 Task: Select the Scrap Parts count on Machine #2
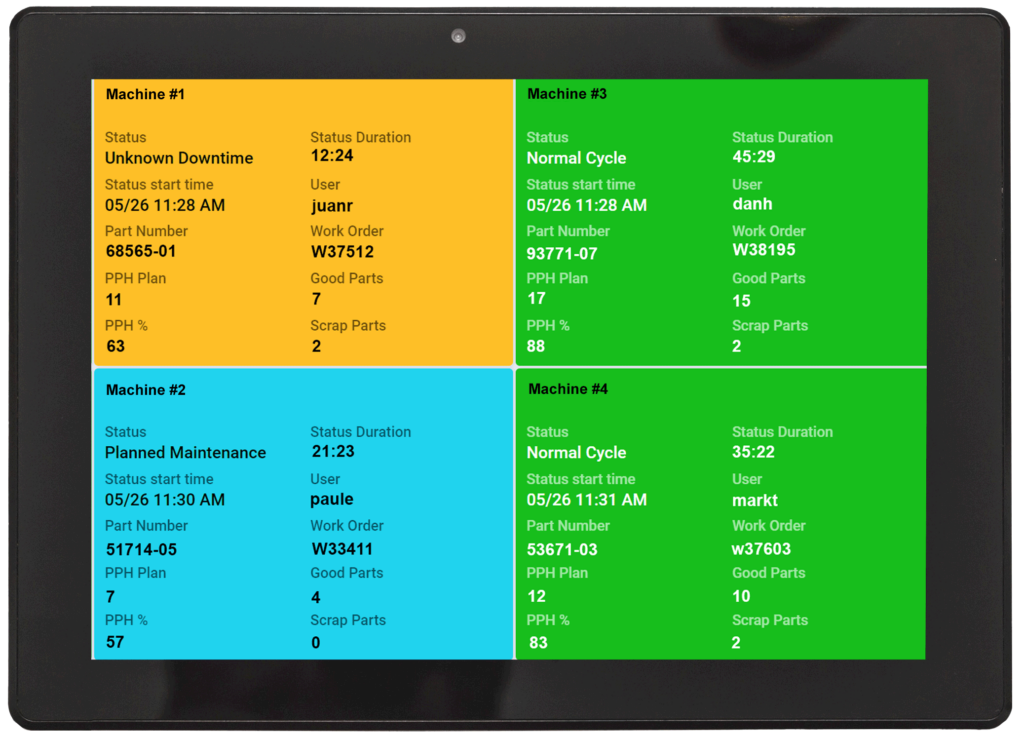point(315,642)
